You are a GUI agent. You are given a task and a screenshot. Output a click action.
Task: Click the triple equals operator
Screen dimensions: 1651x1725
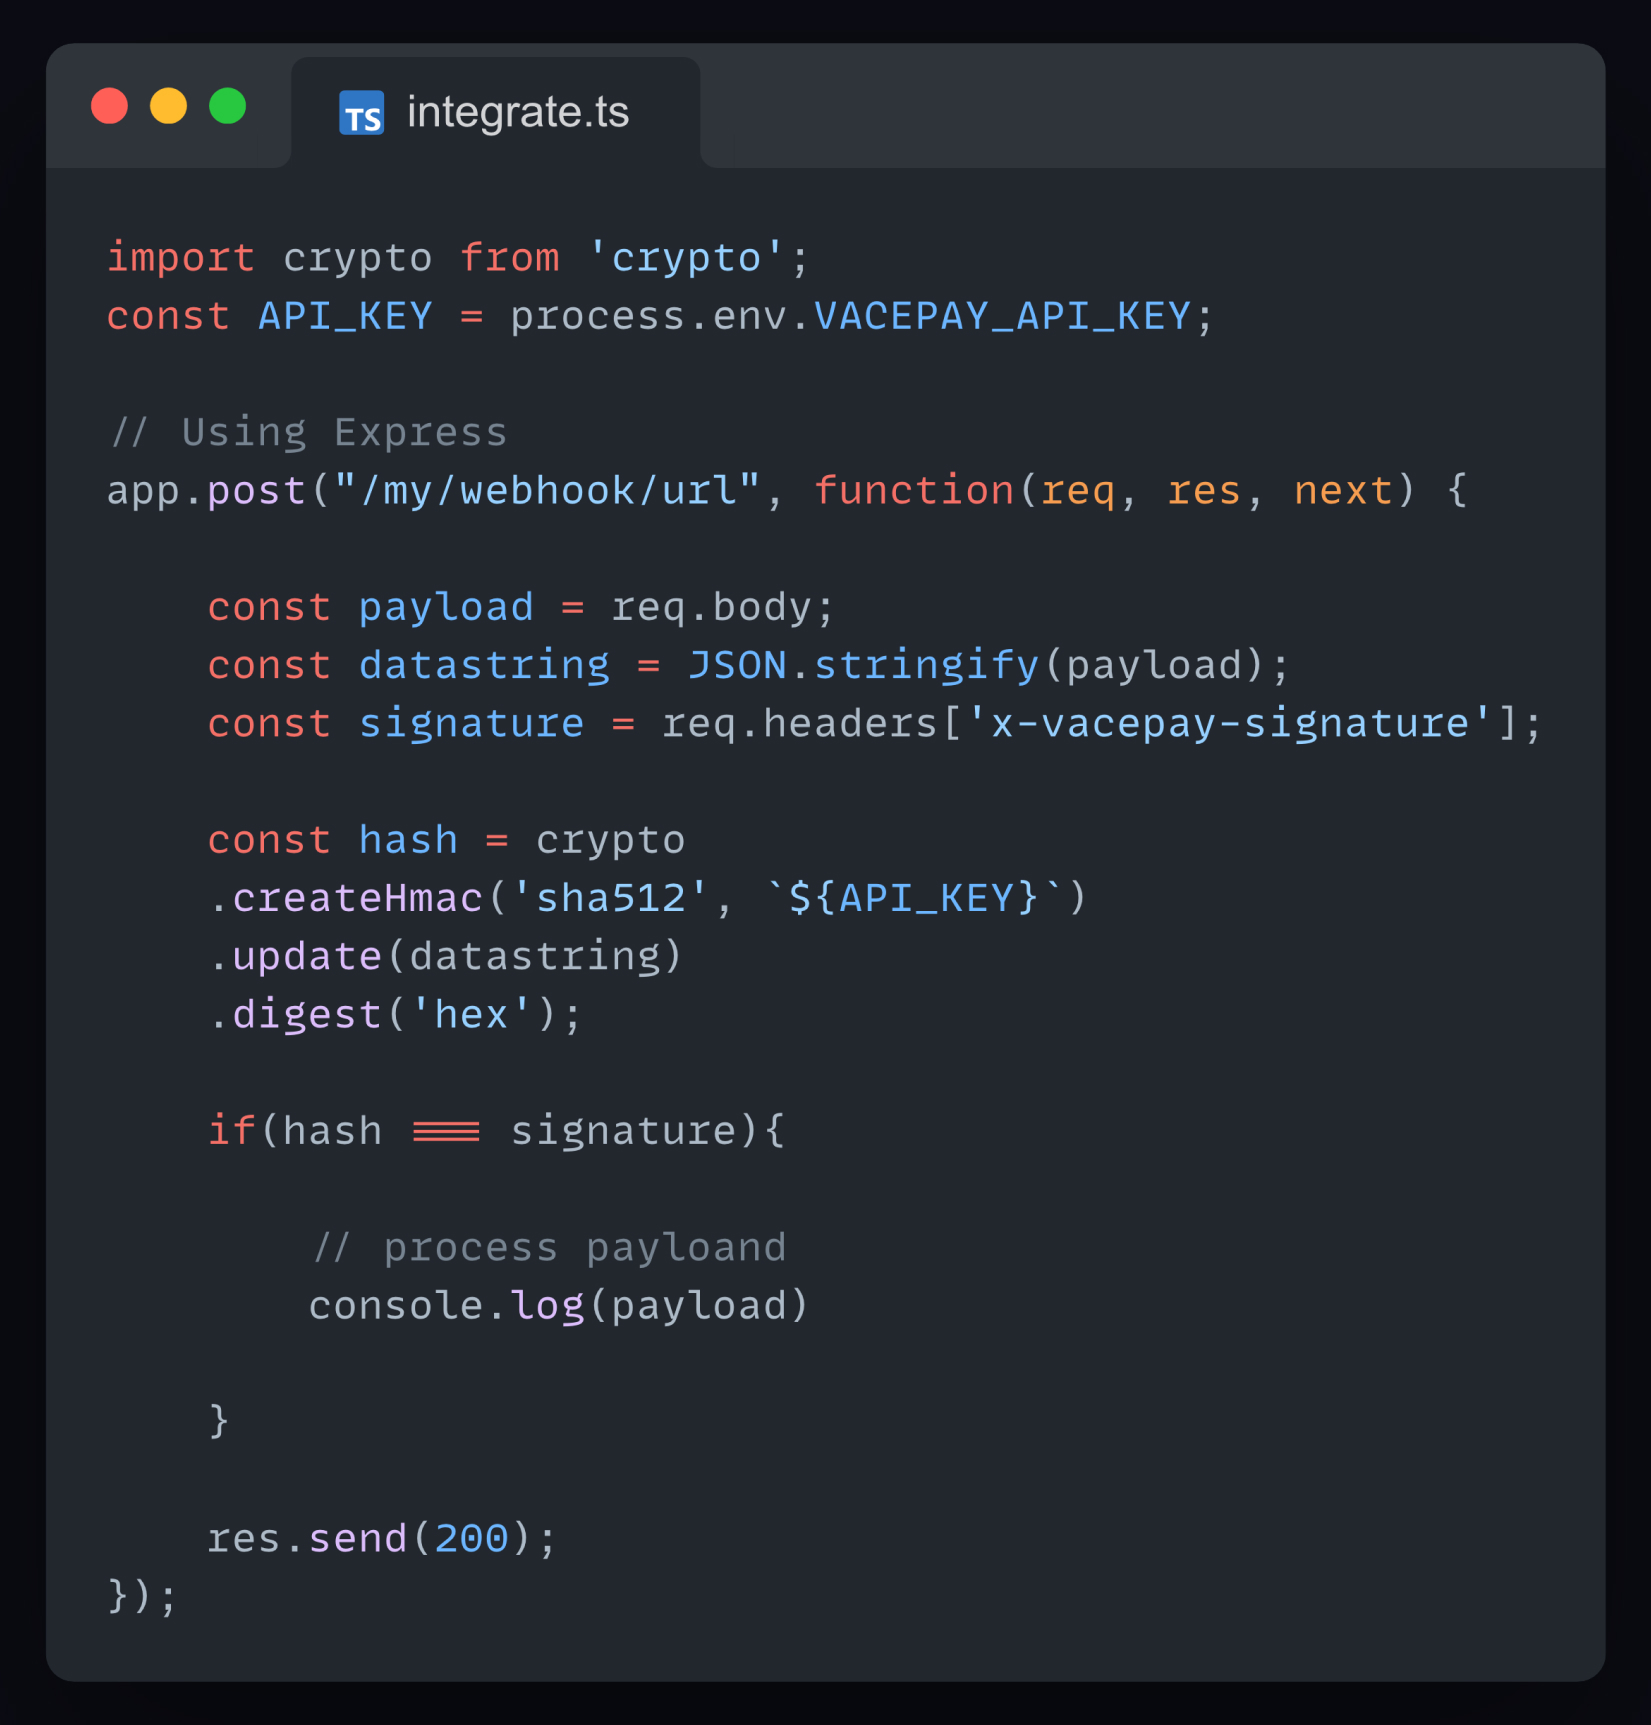tap(446, 1131)
